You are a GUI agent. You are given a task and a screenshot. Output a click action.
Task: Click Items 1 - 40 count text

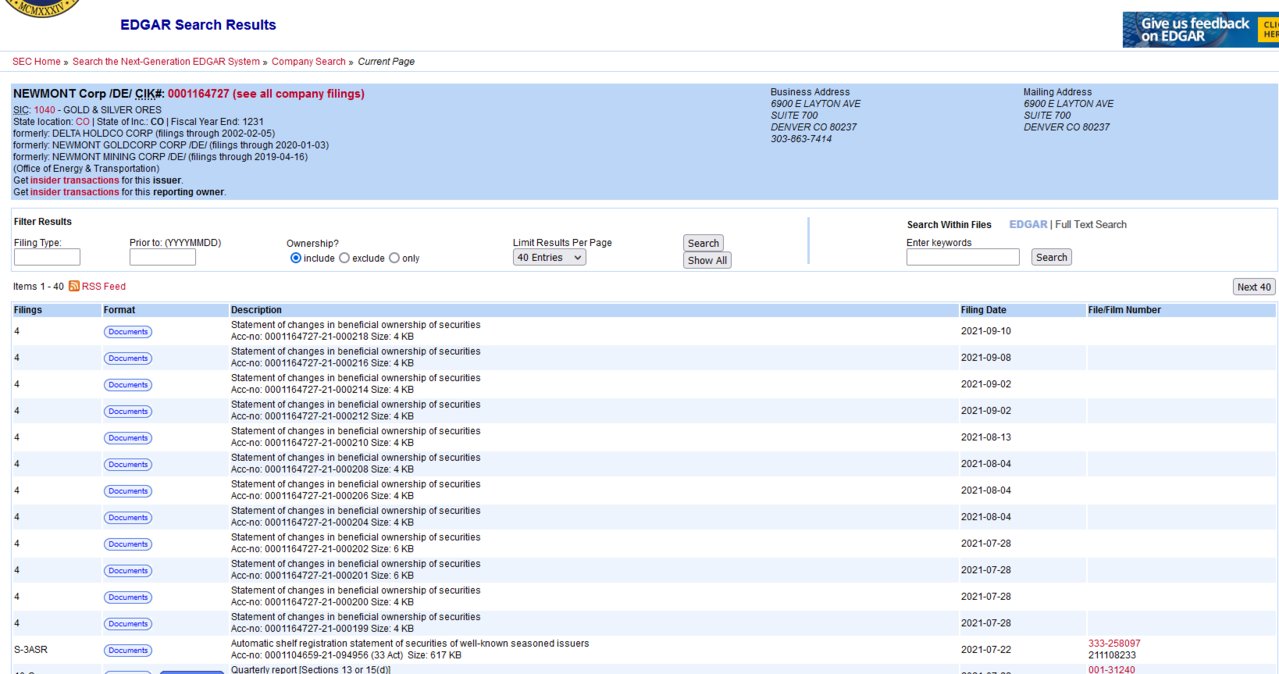click(38, 287)
